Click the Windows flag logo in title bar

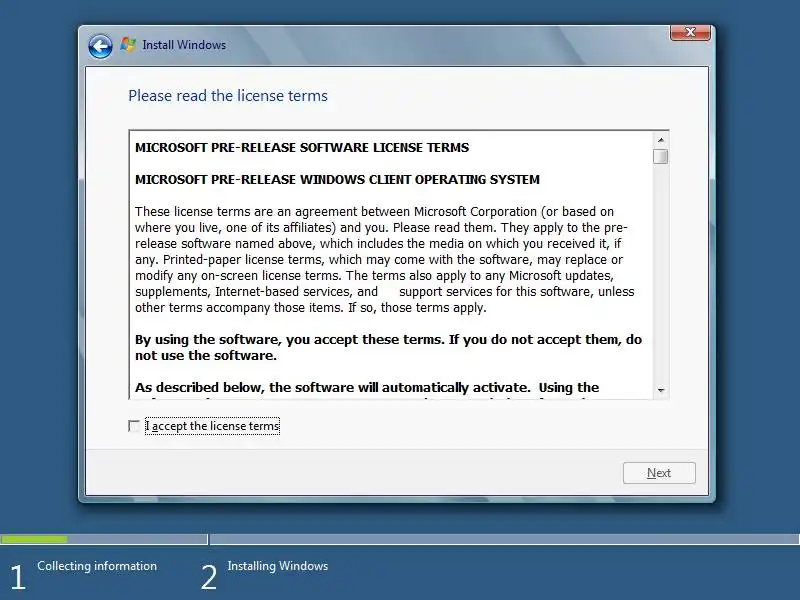pyautogui.click(x=128, y=45)
